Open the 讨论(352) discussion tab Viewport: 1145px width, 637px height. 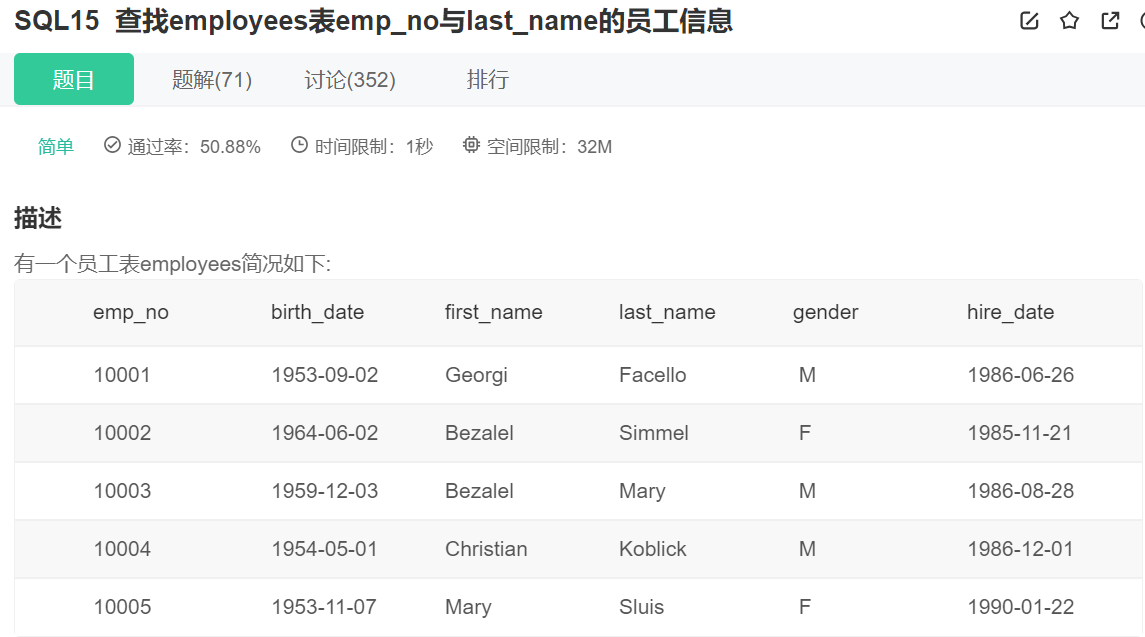click(350, 80)
